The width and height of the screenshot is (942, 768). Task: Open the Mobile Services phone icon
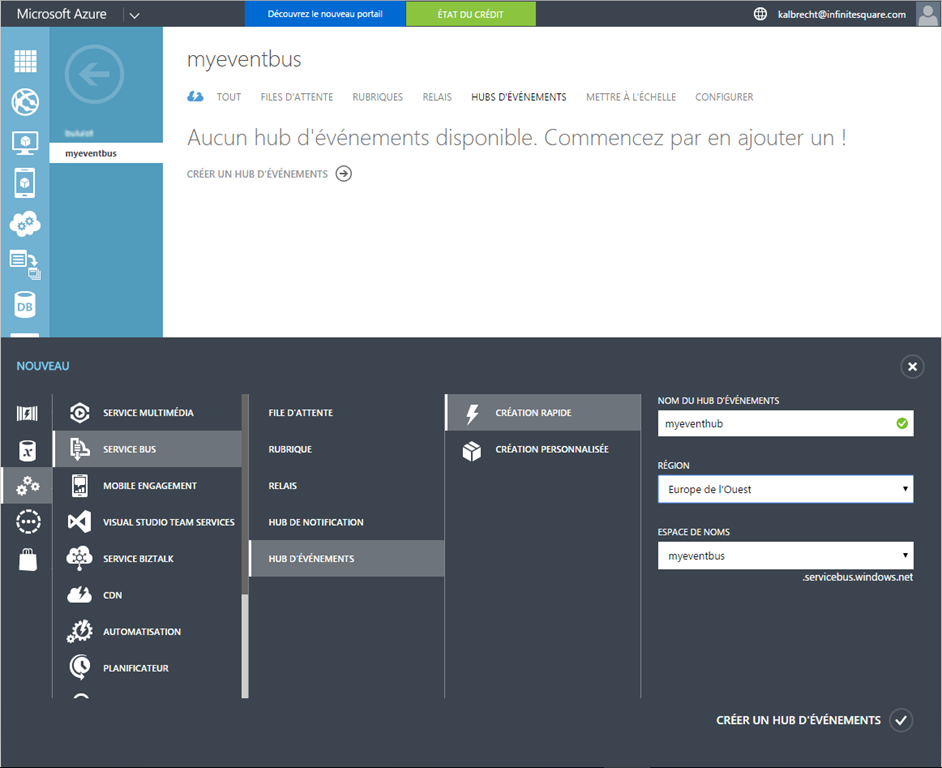(x=25, y=183)
